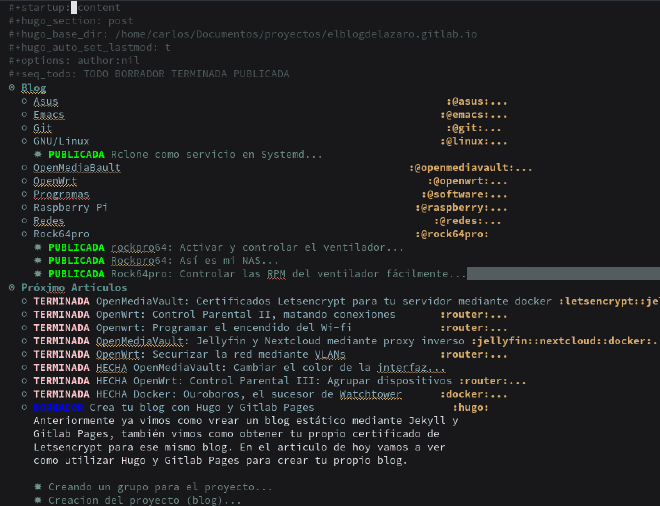Viewport: 660px width, 506px height.
Task: Click bullet of Cambiar el color de la interfaz
Action: 24,368
